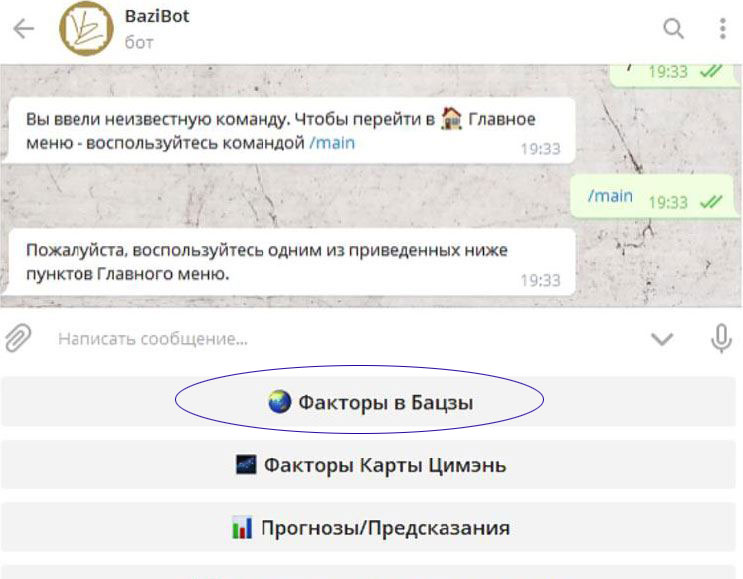Choose 'Факторы Карты Цимэнь' menu option
This screenshot has width=743, height=579.
371,465
